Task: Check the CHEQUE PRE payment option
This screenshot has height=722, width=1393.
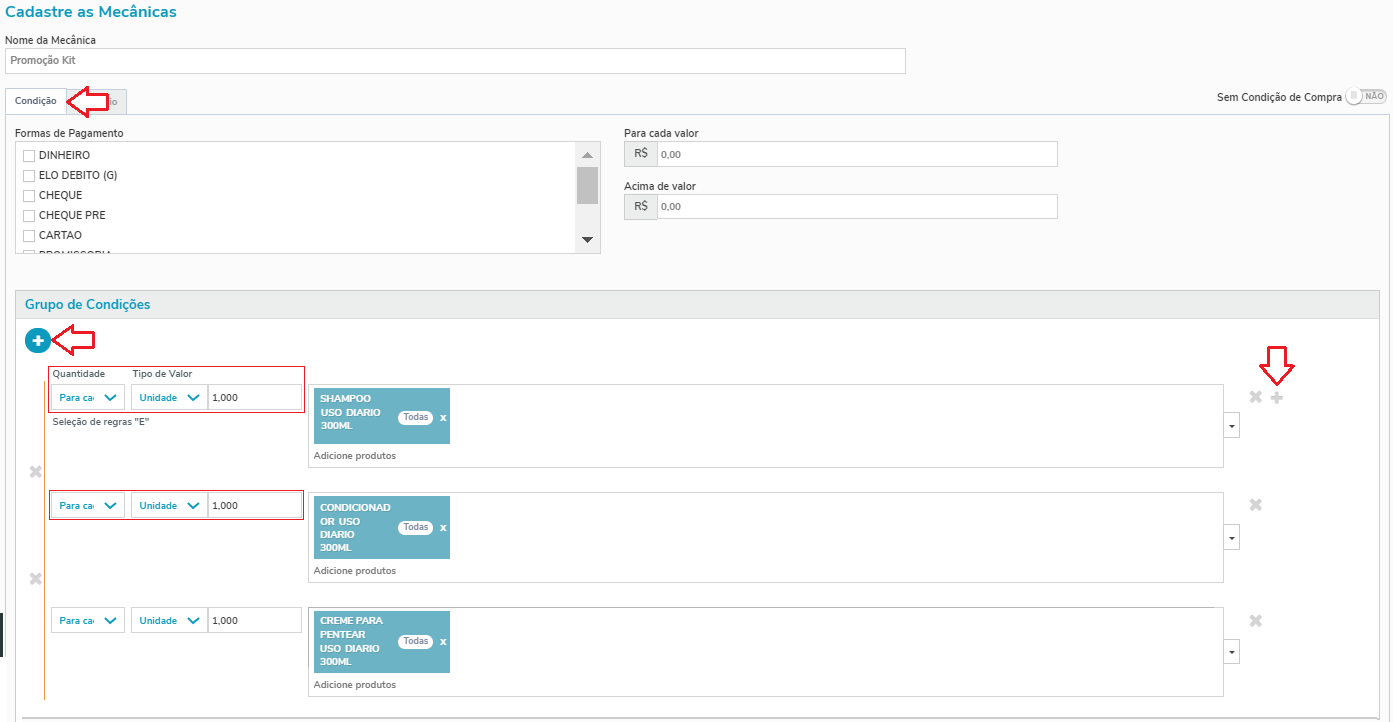Action: (x=29, y=216)
